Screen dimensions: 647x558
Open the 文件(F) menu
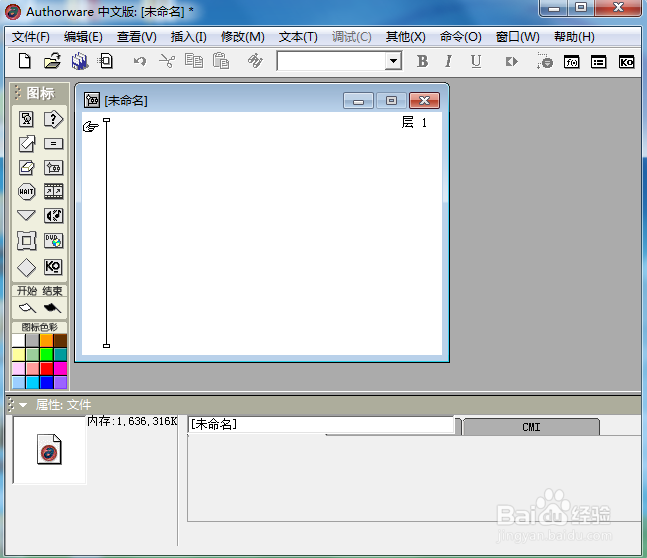tap(31, 37)
